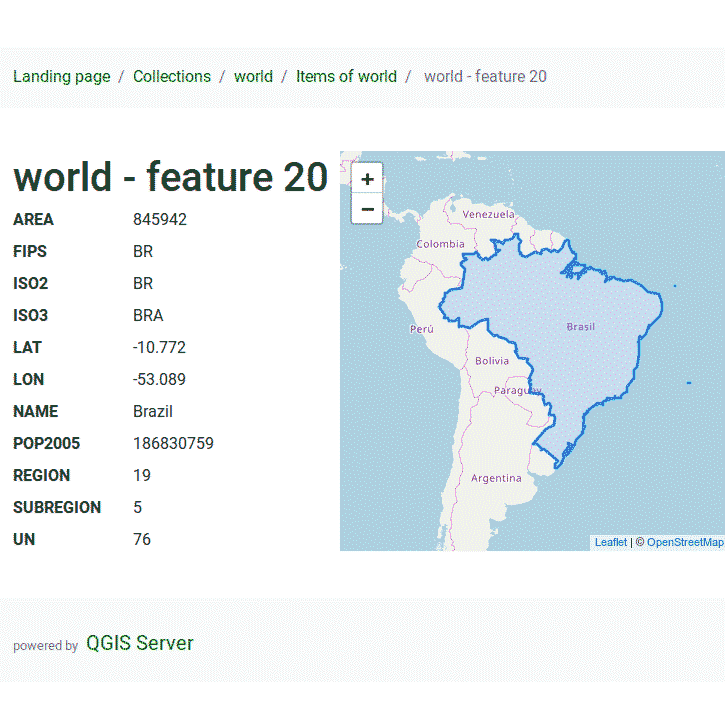
Task: Select the Perú label on map
Action: (x=422, y=329)
